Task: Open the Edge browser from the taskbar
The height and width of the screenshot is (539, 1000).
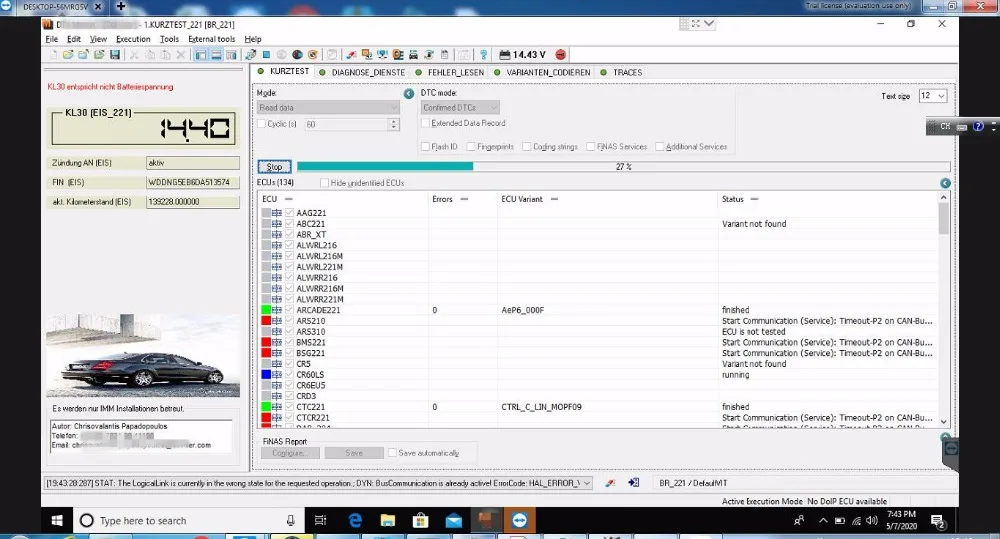Action: [355, 521]
